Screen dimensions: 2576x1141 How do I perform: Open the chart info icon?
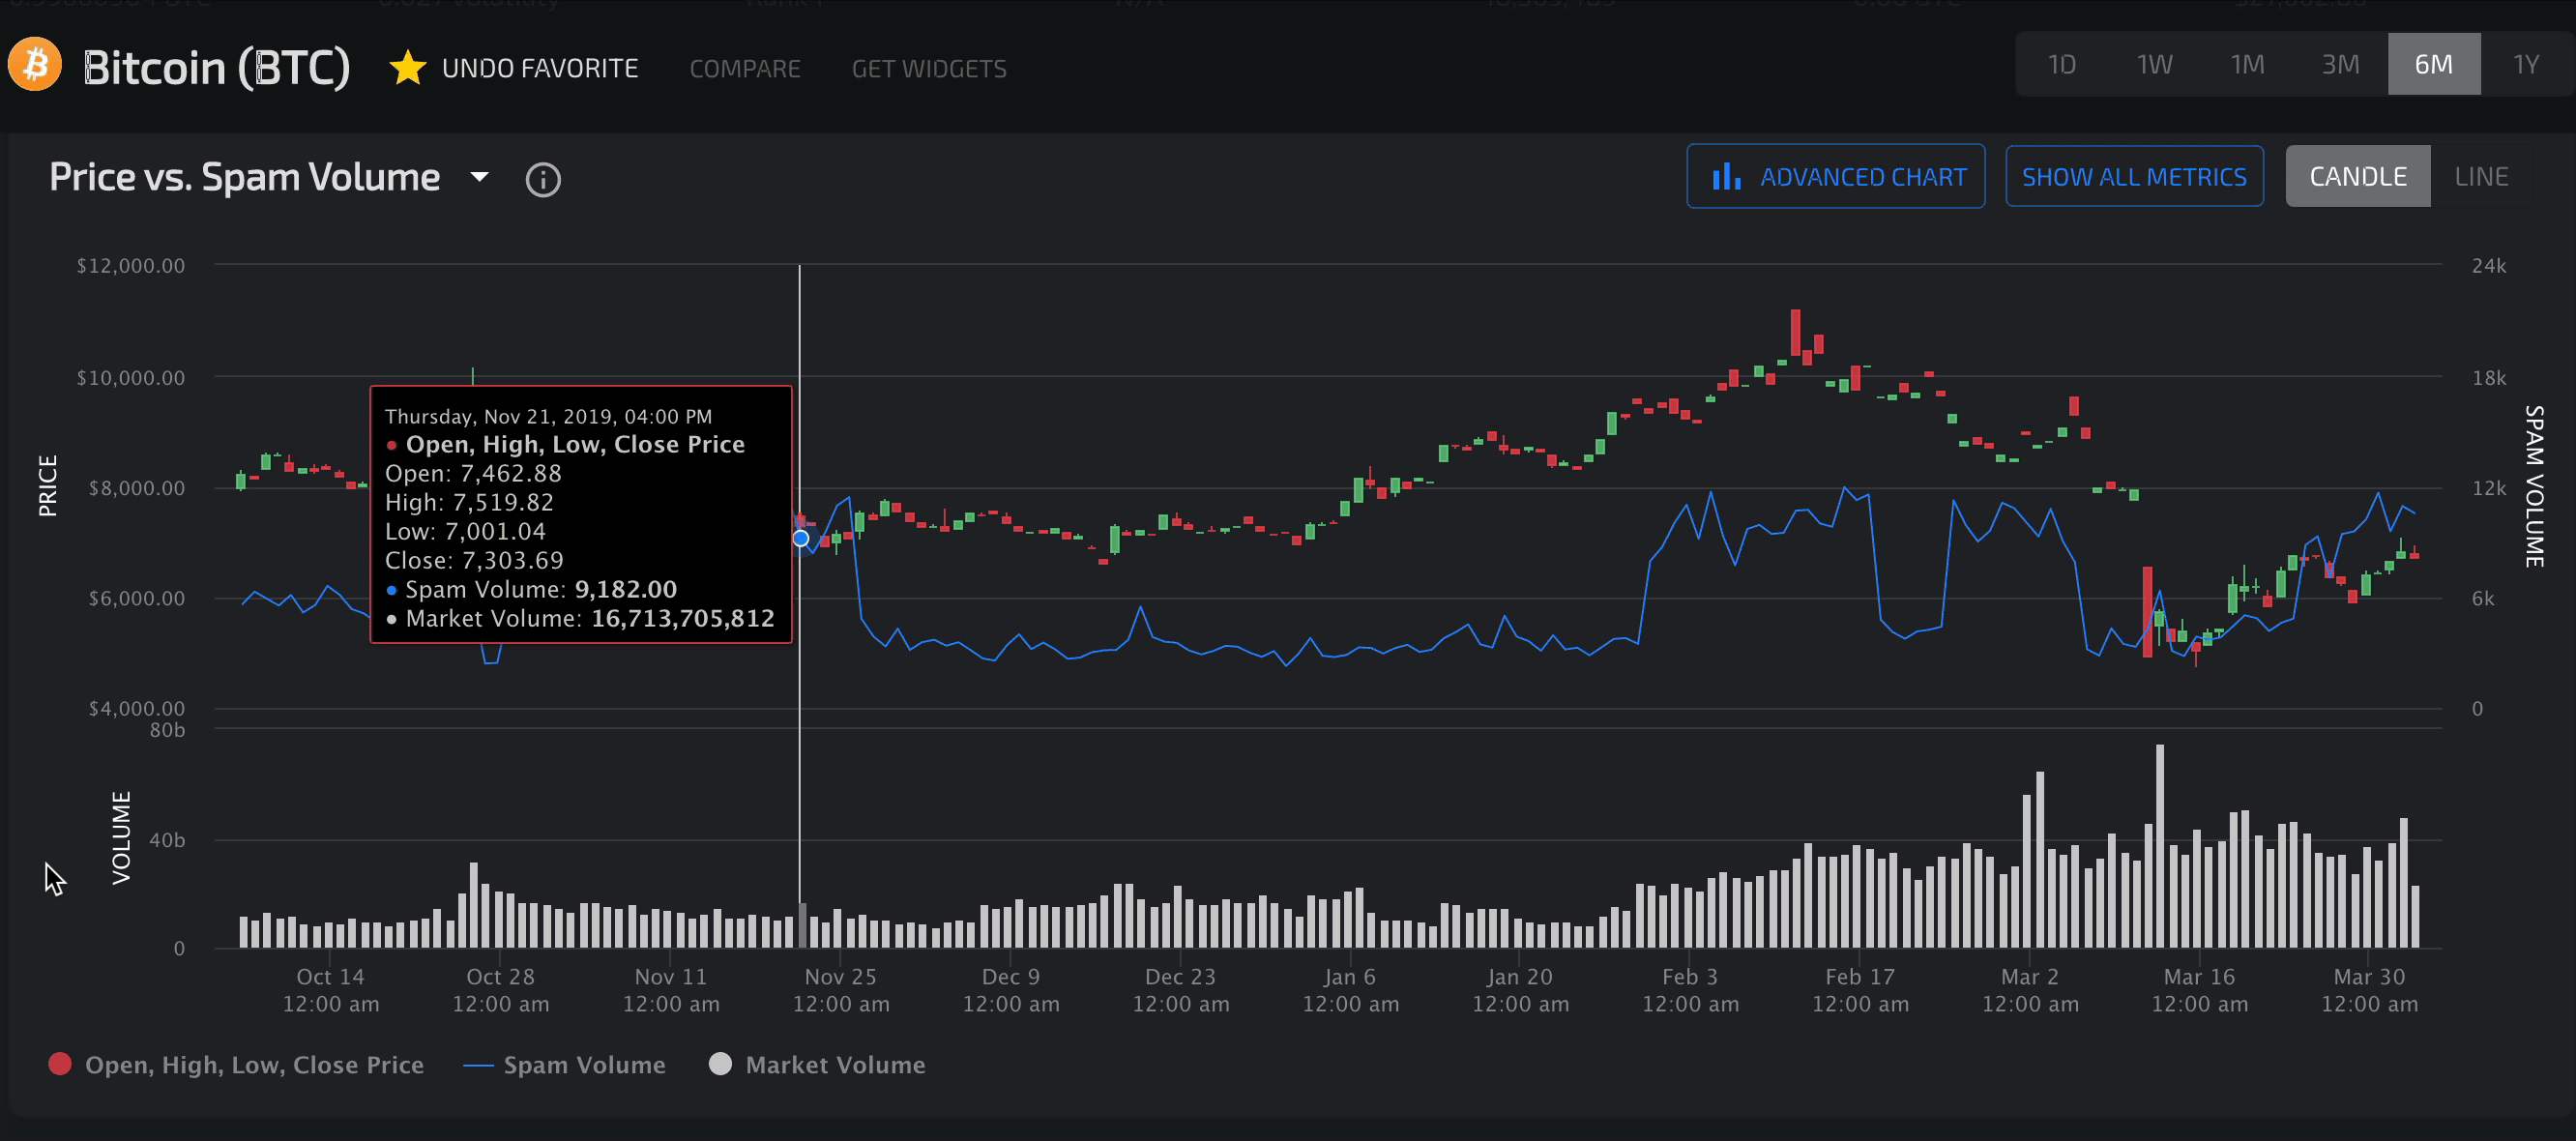coord(543,180)
